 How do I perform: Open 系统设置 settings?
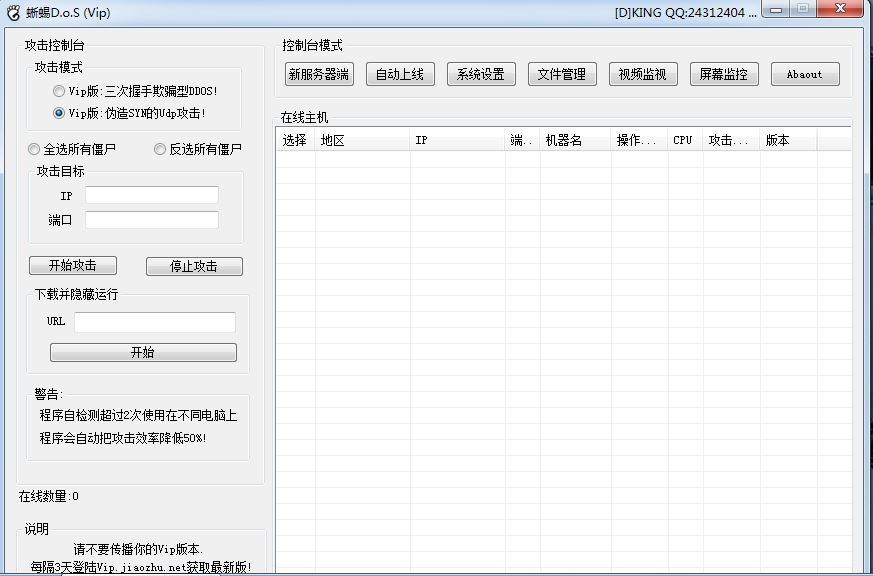coord(481,74)
